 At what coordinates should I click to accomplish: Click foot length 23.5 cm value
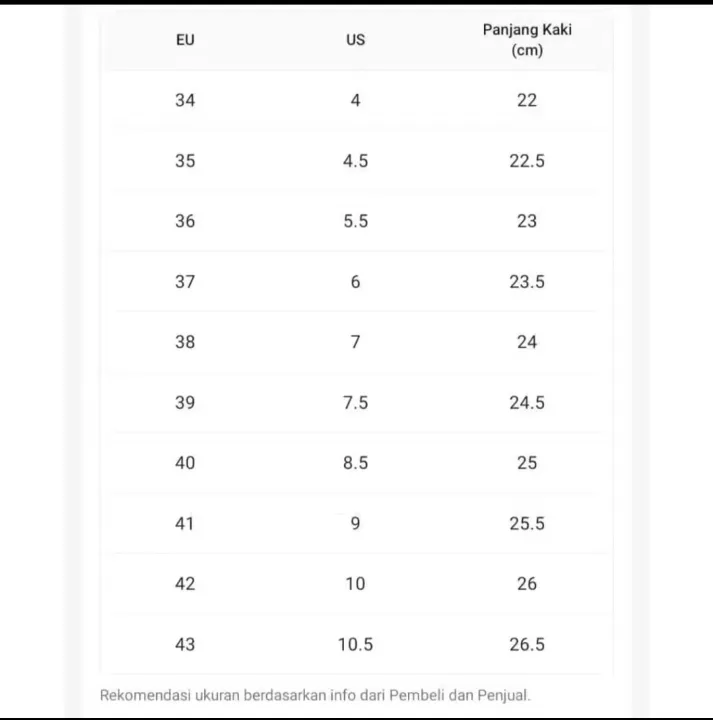(527, 281)
